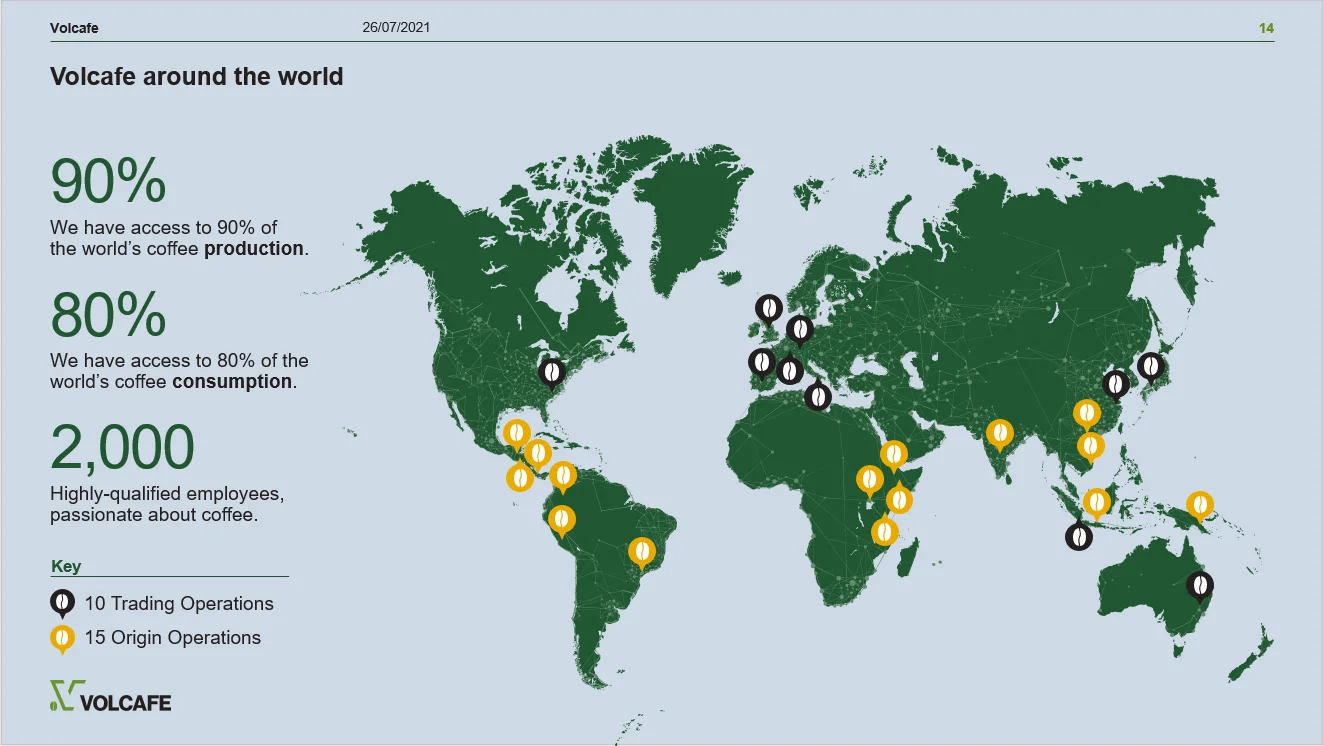
Task: Select the yellow origin marker on Brazil
Action: point(641,551)
